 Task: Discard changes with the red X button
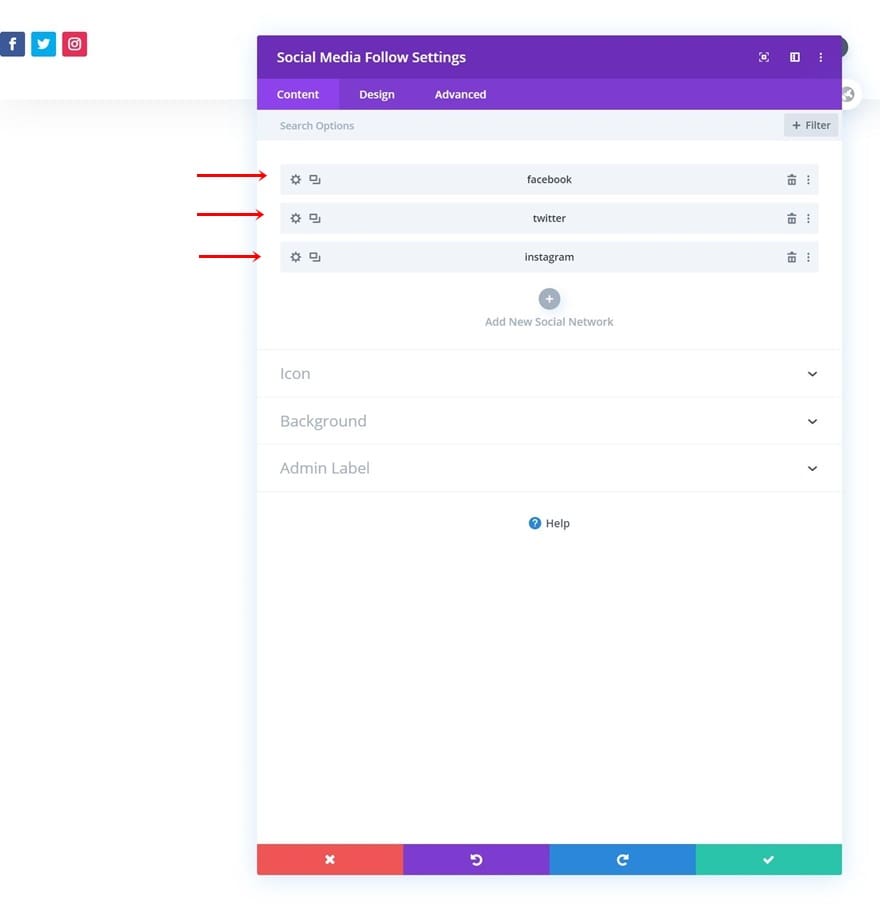330,859
